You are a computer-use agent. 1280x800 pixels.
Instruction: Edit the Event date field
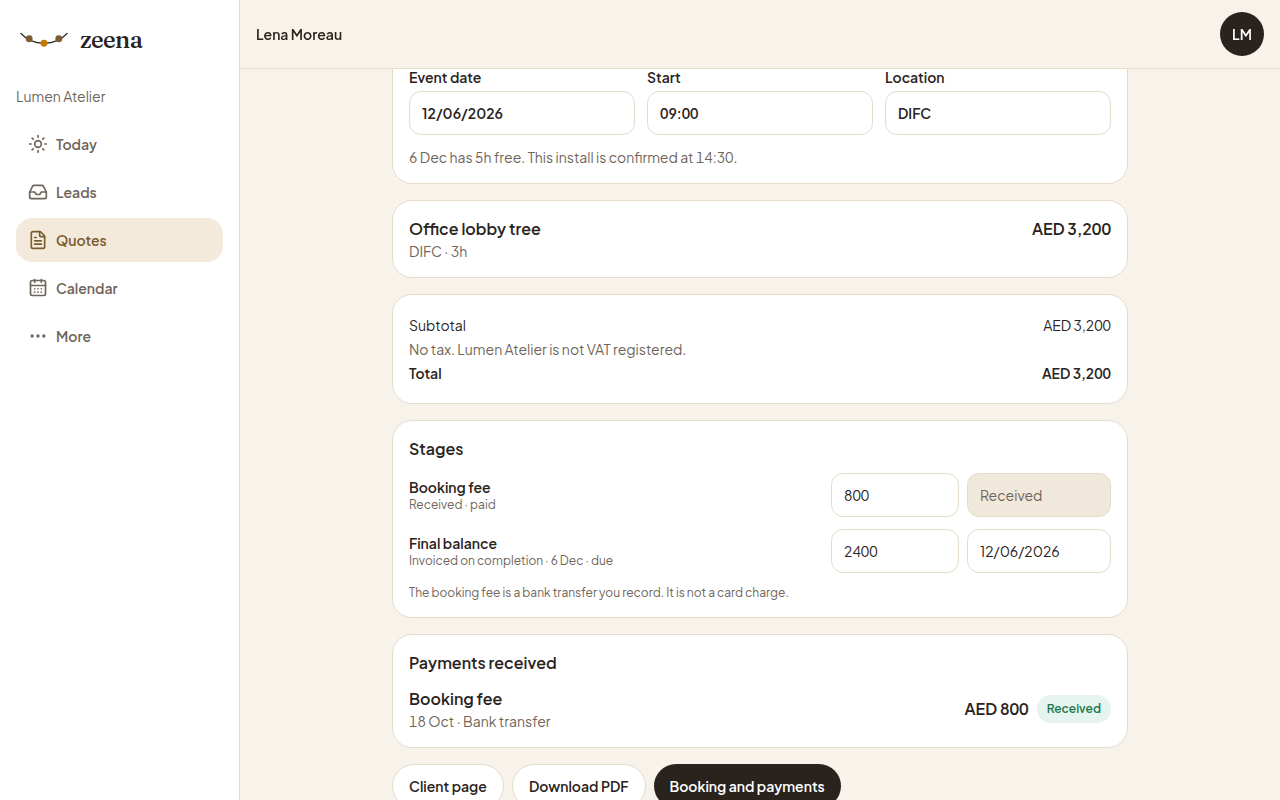point(522,113)
